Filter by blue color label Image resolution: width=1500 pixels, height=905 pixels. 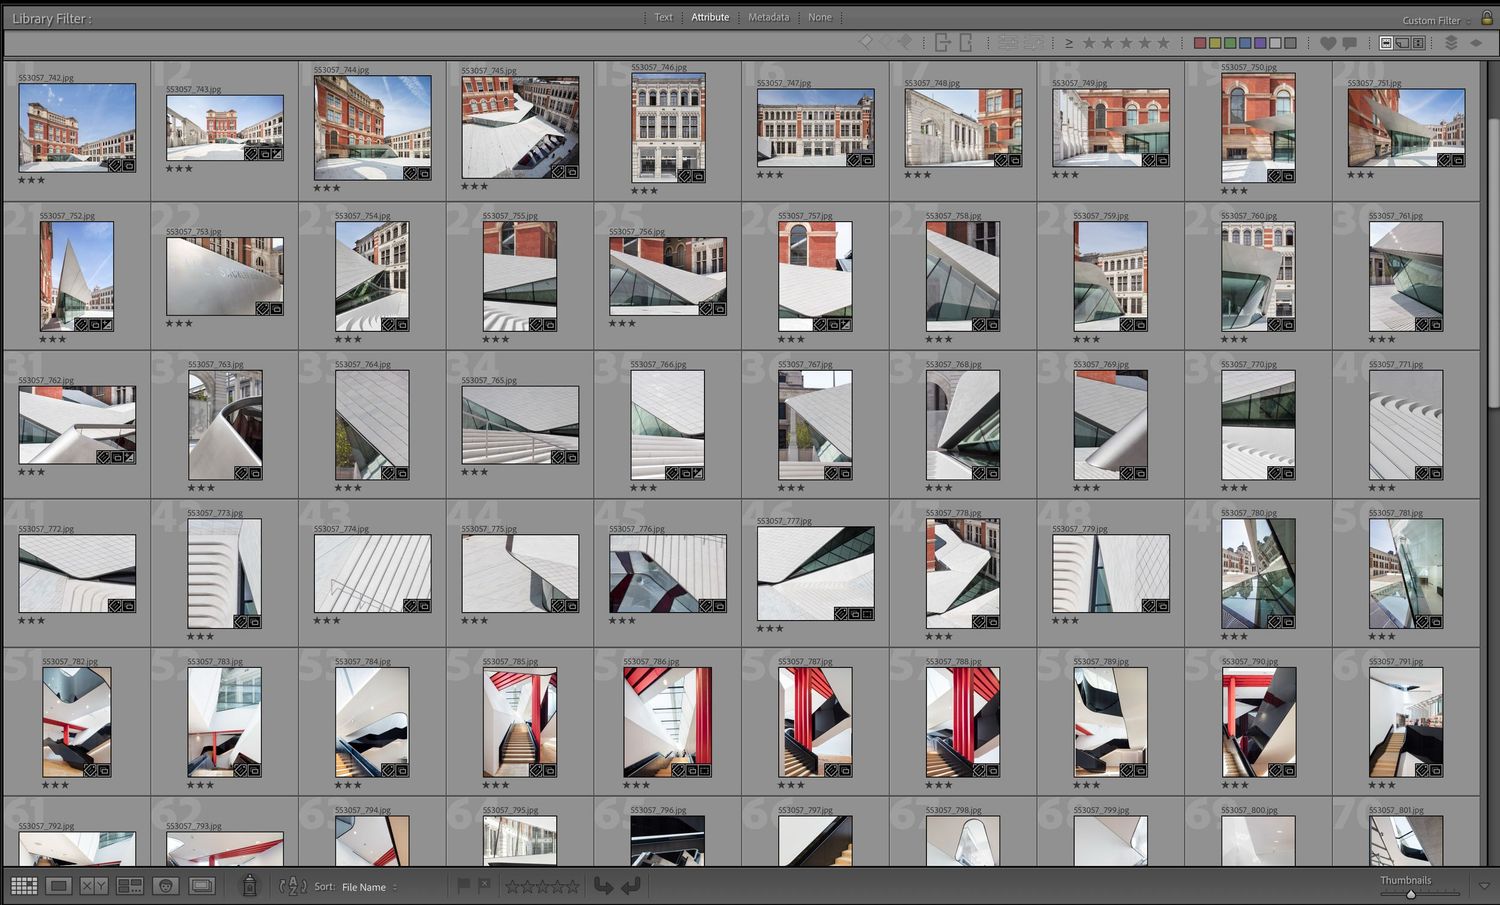click(x=1245, y=43)
